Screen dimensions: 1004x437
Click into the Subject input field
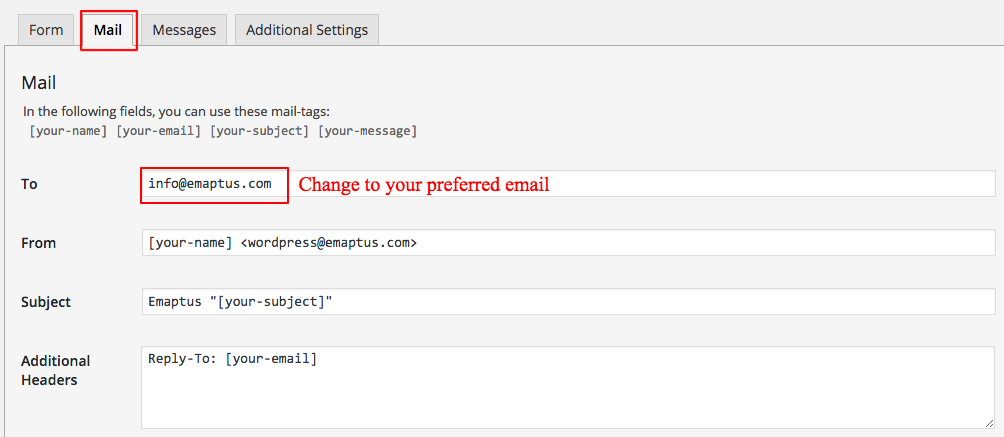tap(568, 302)
